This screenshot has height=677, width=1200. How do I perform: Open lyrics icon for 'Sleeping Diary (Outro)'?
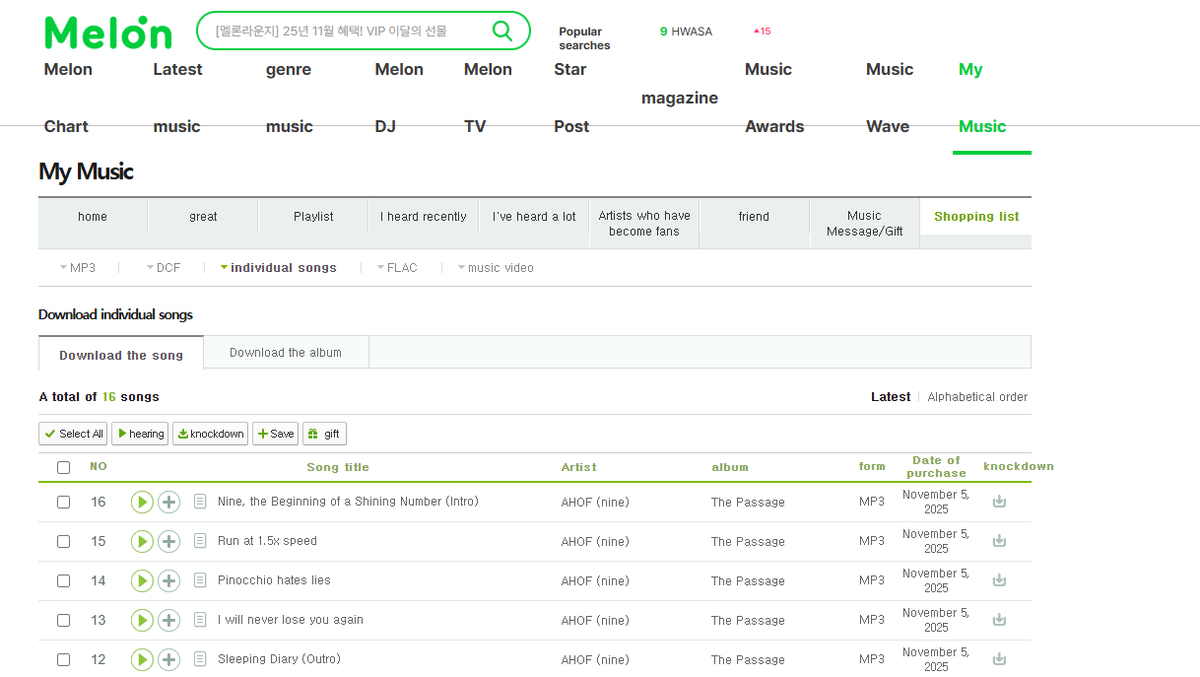click(x=200, y=659)
